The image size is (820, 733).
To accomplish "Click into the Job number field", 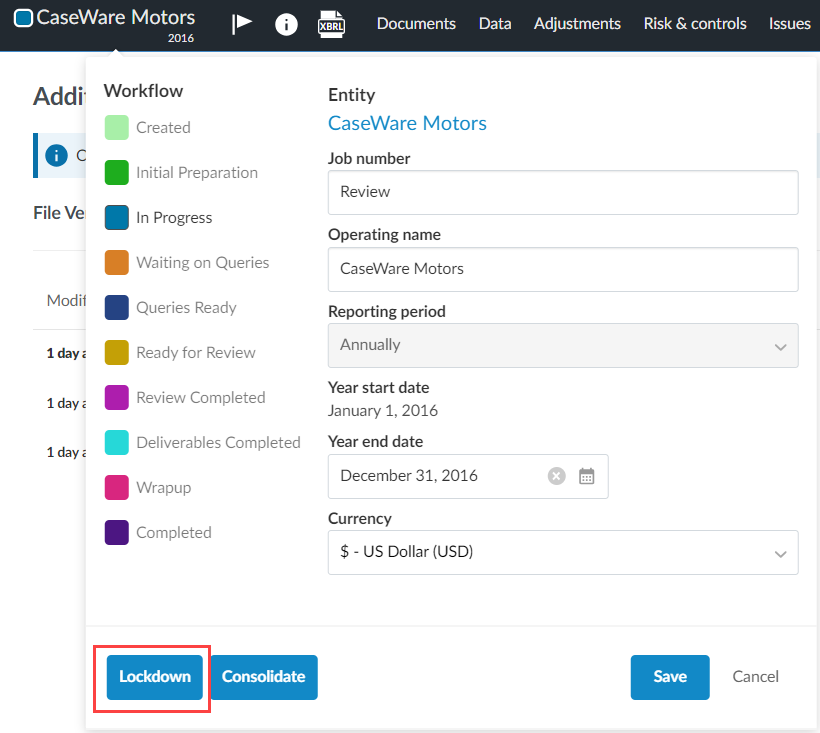I will [x=562, y=192].
